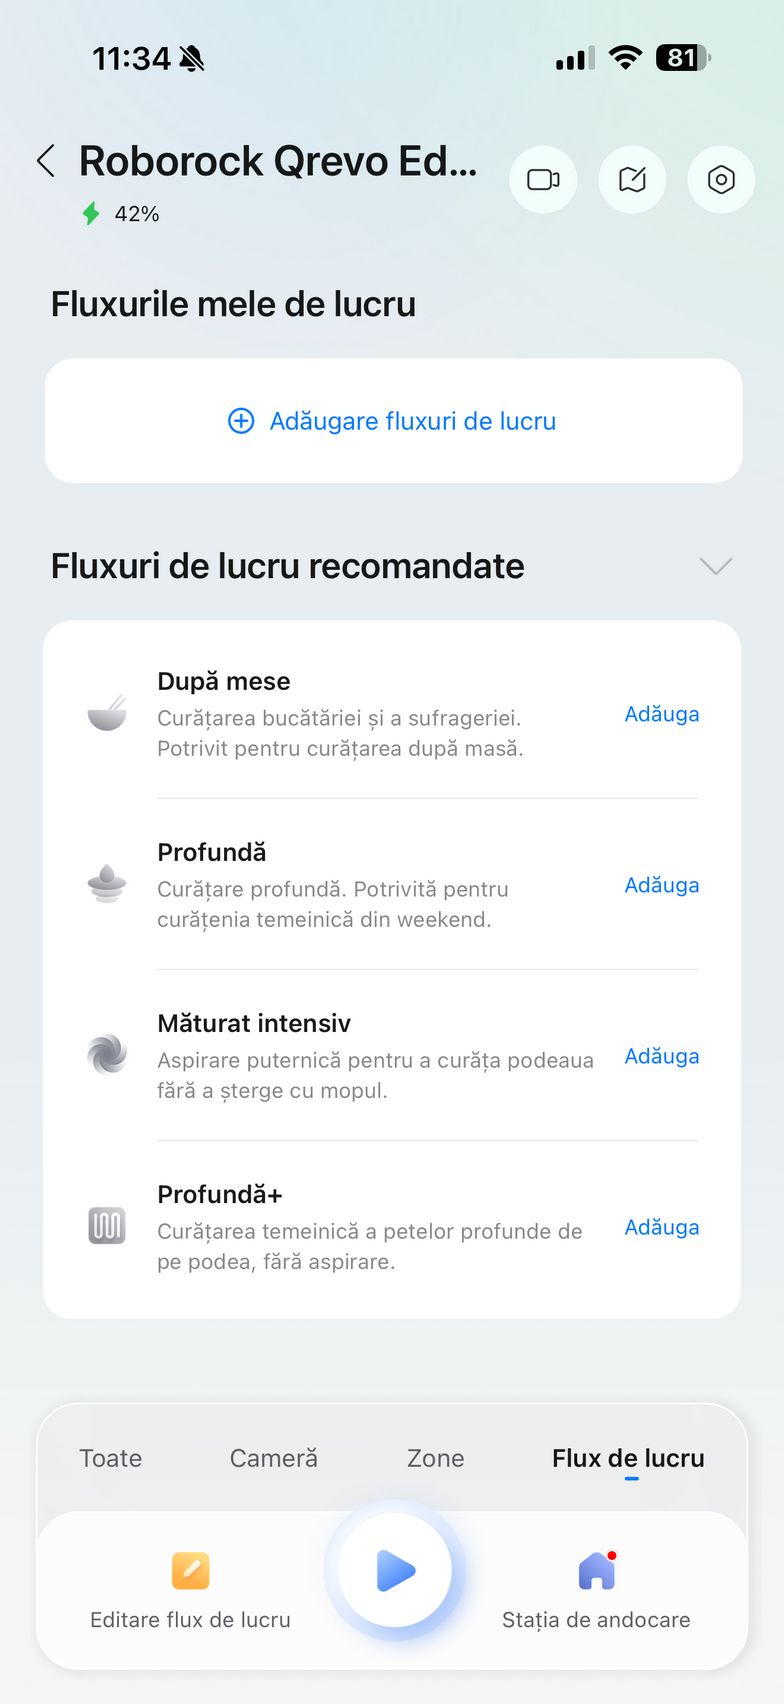Add the Măturat intensiv workflow
The width and height of the screenshot is (784, 1704).
tap(662, 1056)
